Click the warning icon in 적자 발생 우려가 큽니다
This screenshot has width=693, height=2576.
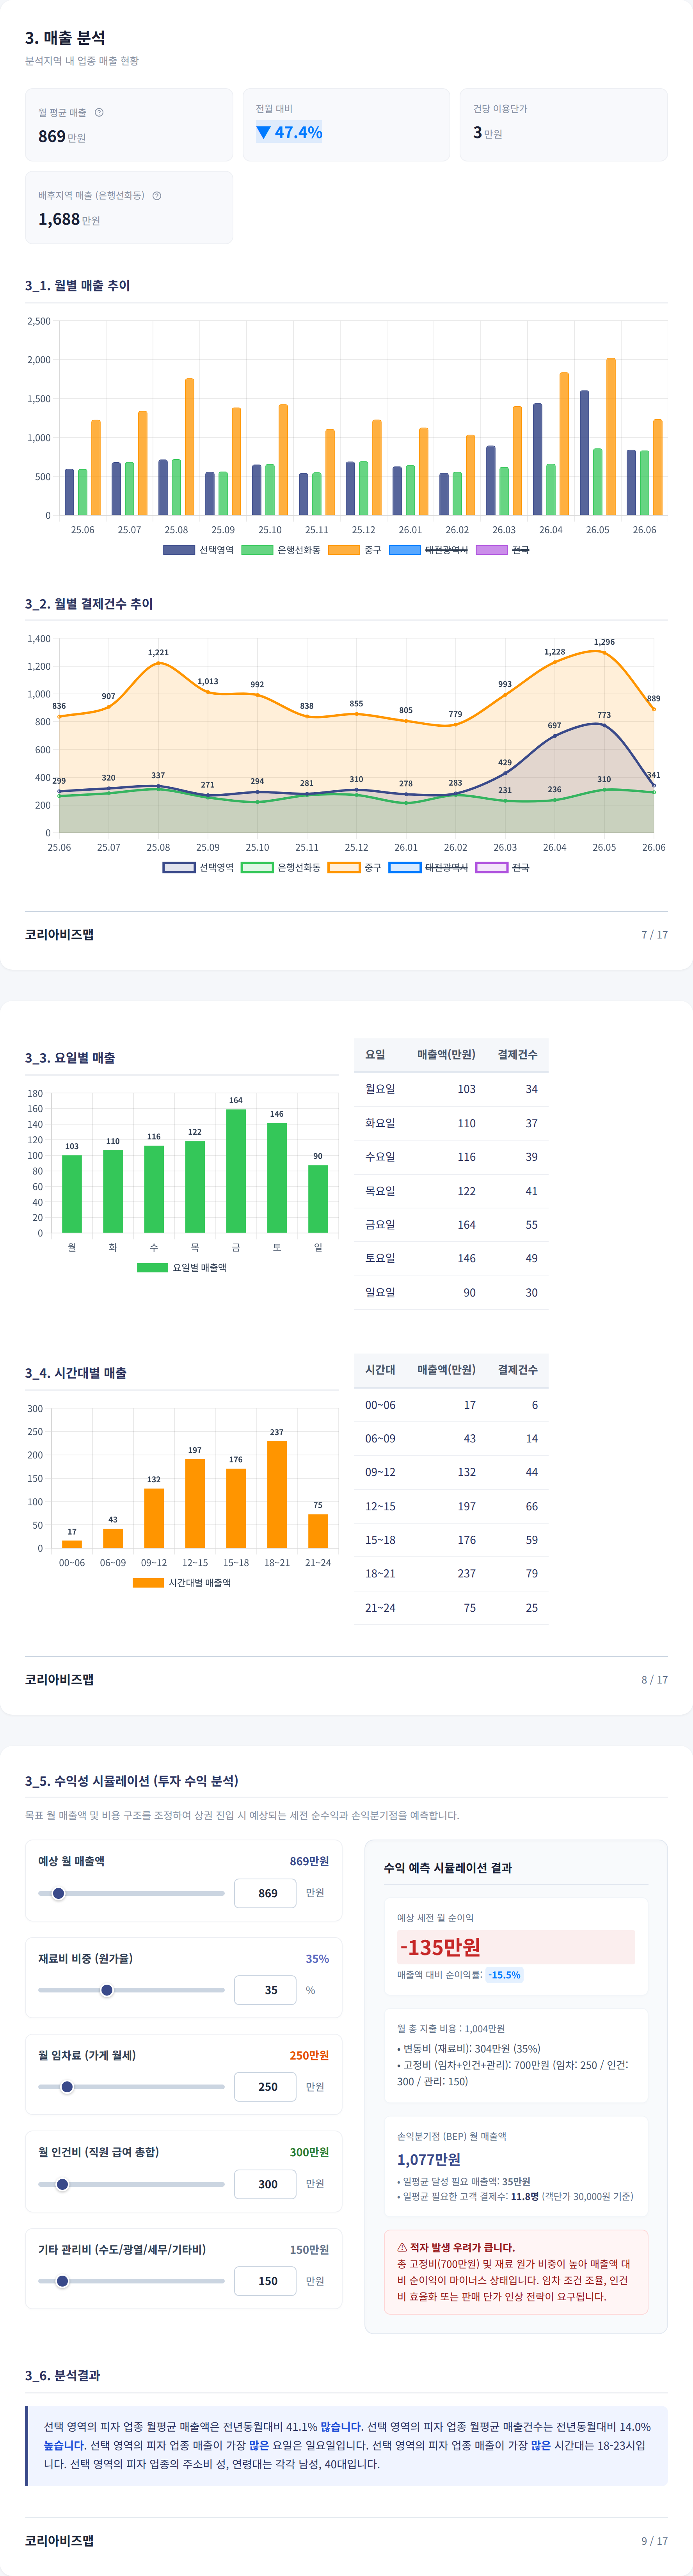click(x=402, y=2247)
